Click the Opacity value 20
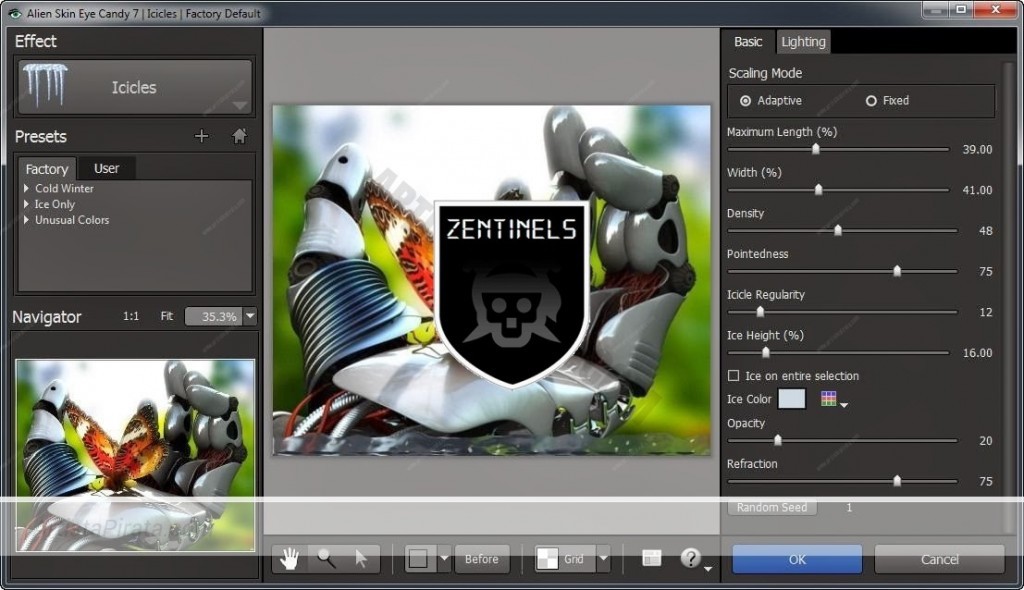The image size is (1024, 590). pyautogui.click(x=985, y=440)
